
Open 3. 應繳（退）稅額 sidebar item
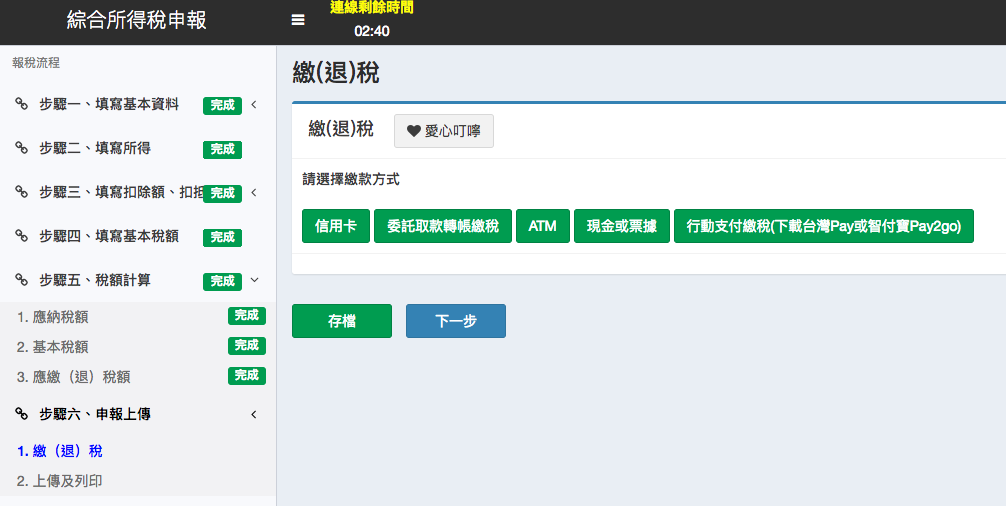(74, 377)
